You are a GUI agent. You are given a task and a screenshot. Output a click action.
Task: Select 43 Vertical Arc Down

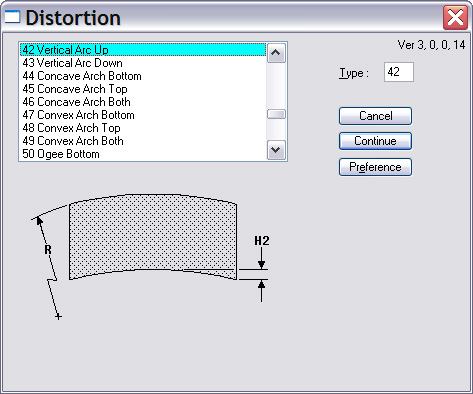tap(143, 63)
